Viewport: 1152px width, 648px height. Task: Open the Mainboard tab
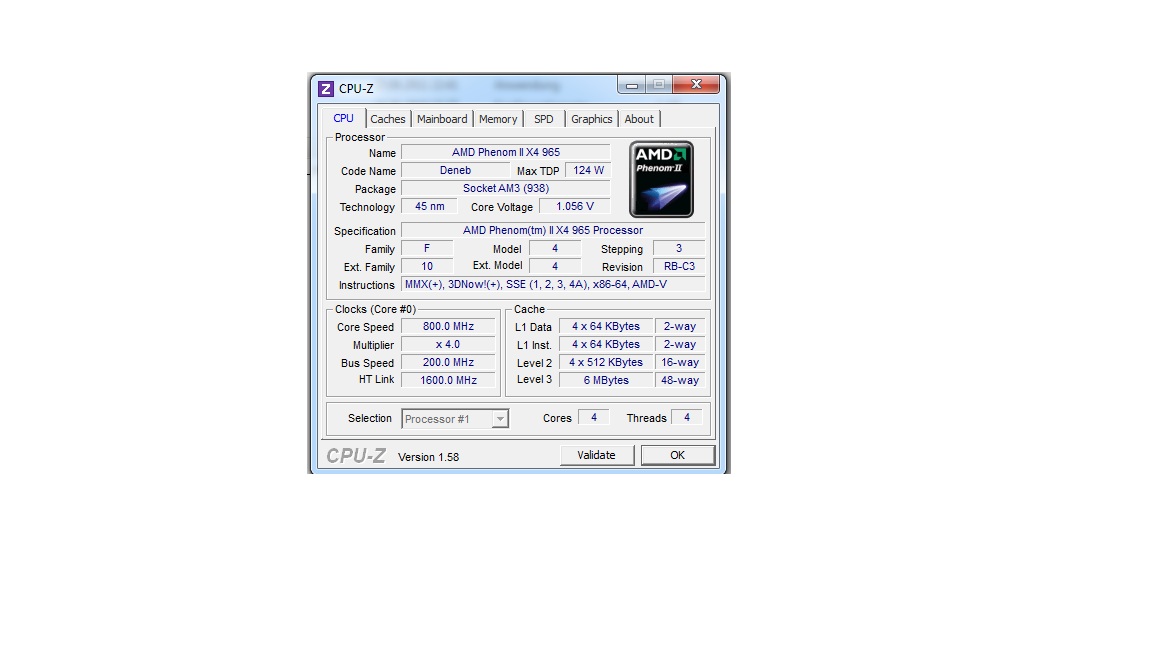click(442, 119)
